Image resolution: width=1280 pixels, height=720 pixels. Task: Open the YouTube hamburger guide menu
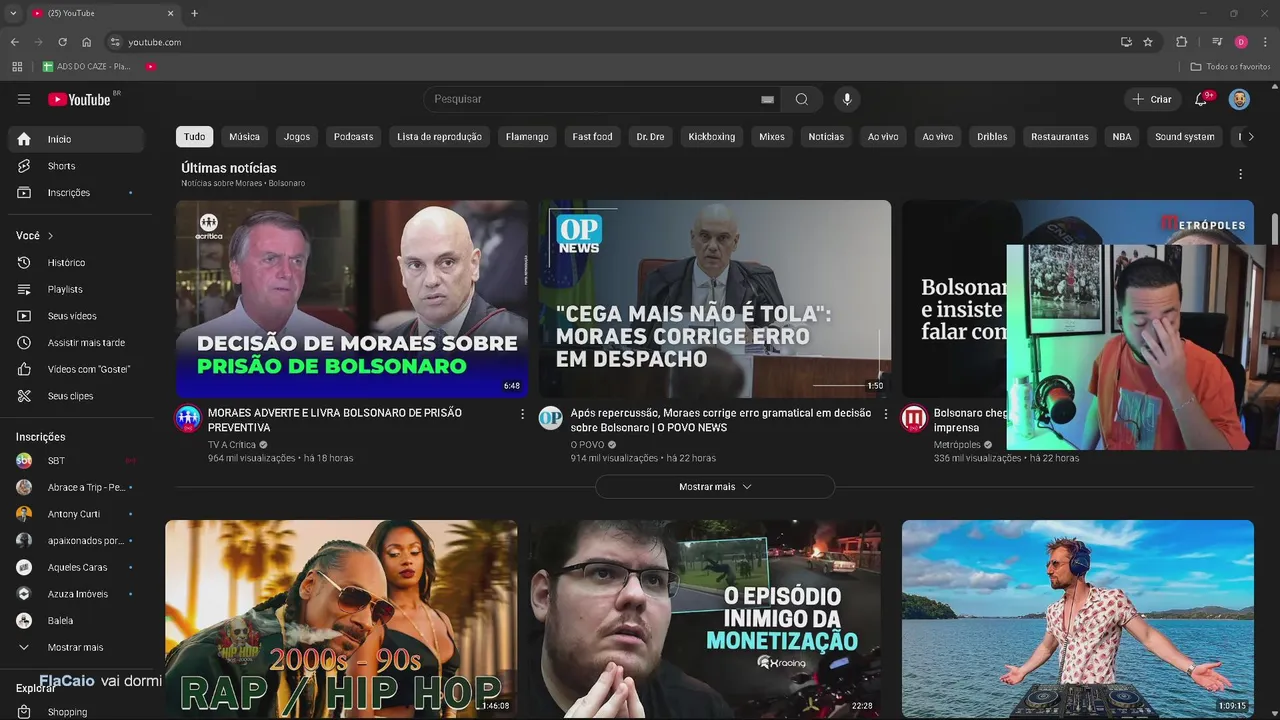(24, 99)
